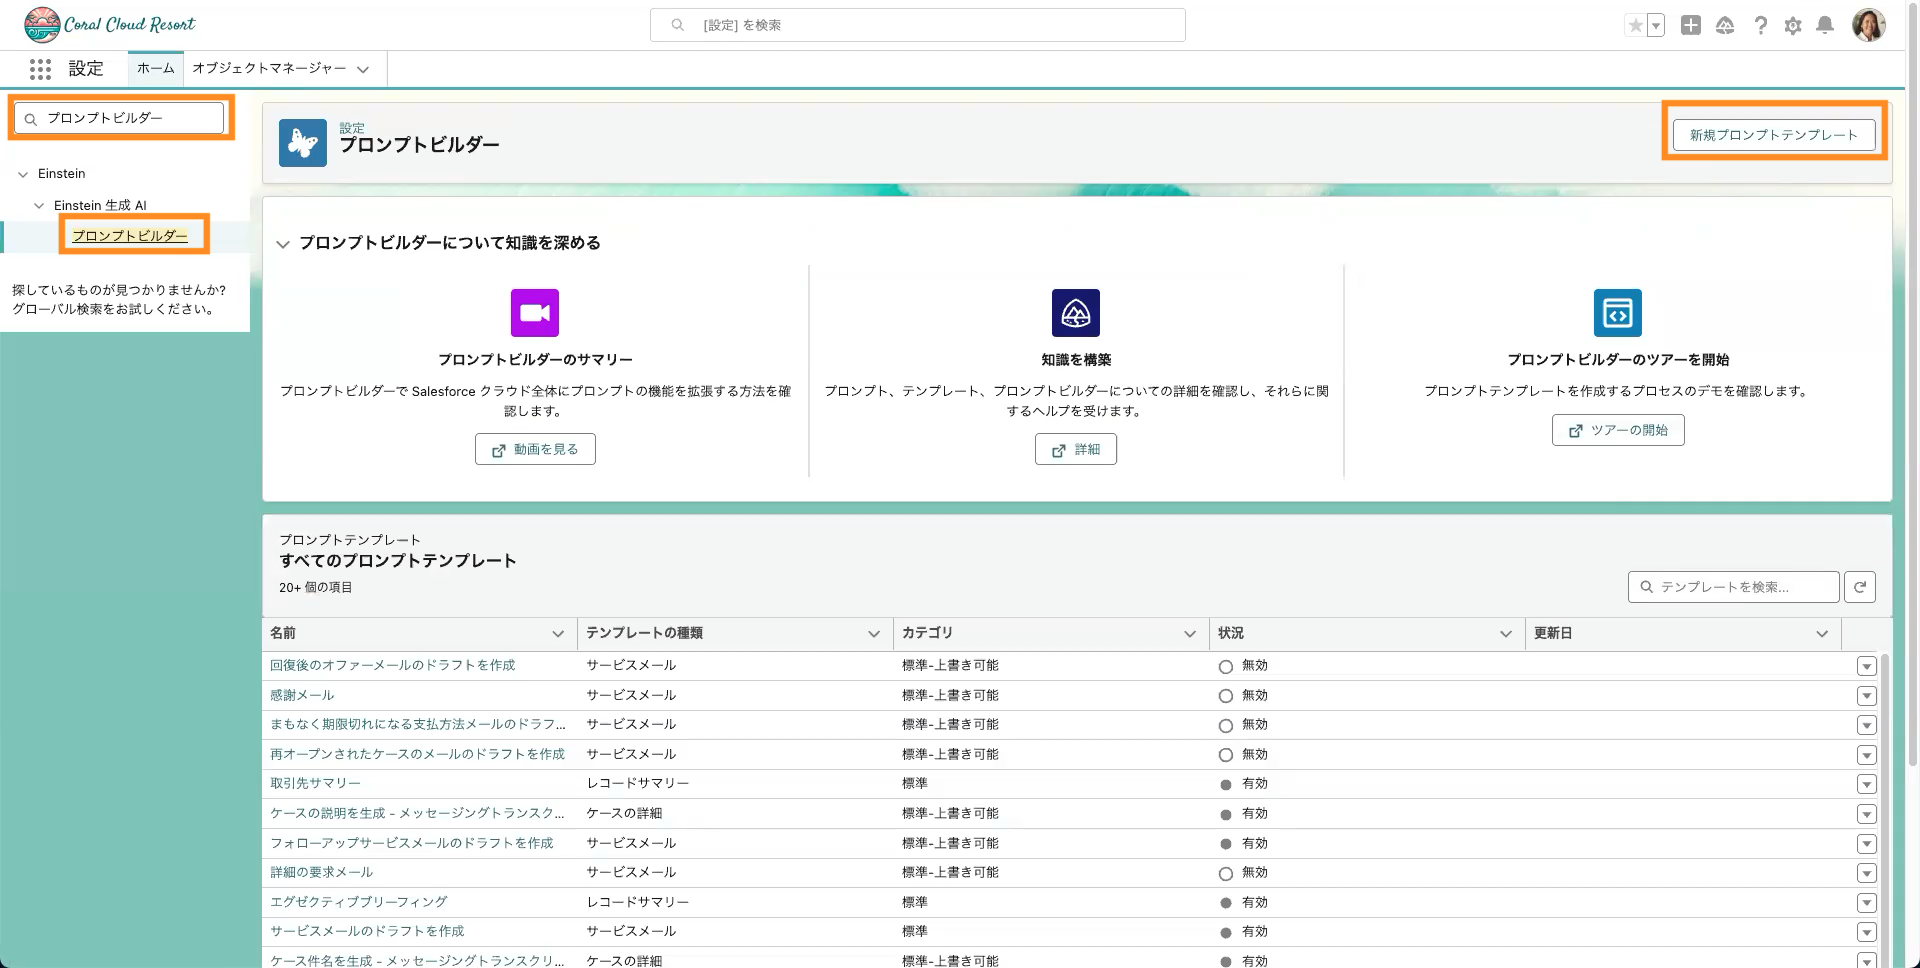1920x968 pixels.
Task: Click inside the [設定] を検索 field
Action: 918,25
